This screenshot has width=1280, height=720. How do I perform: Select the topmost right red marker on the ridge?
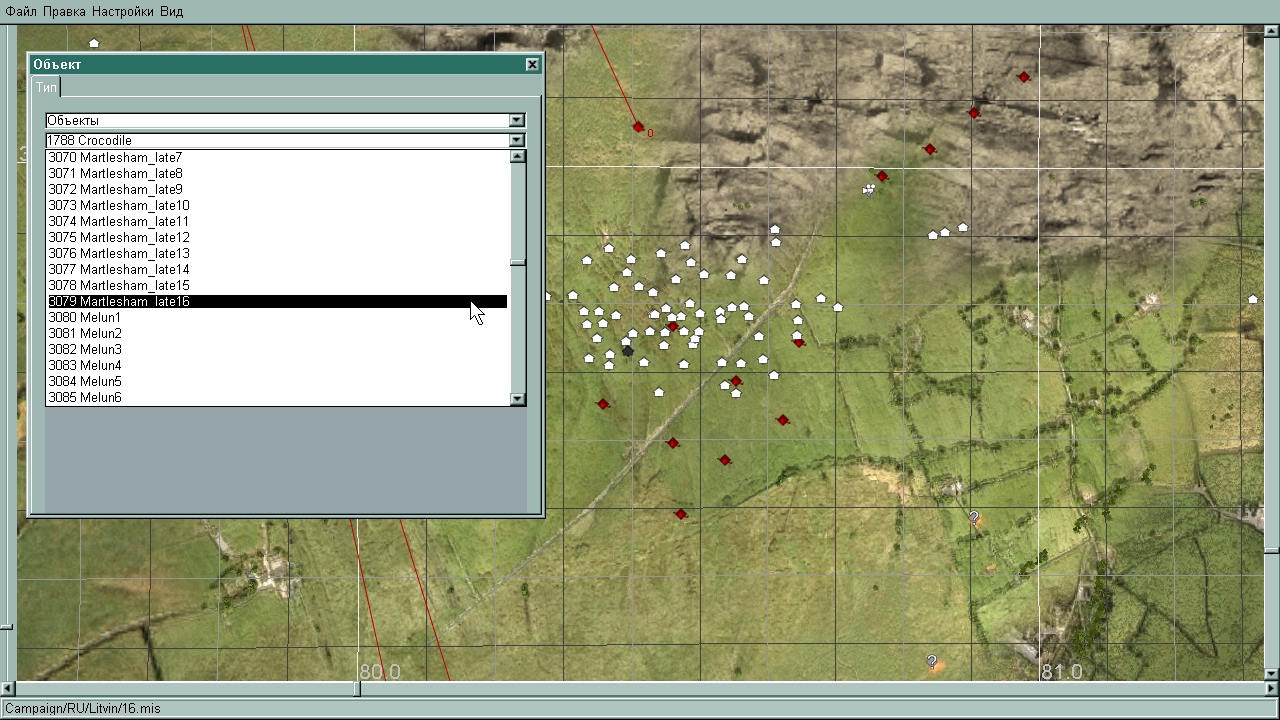click(1023, 77)
